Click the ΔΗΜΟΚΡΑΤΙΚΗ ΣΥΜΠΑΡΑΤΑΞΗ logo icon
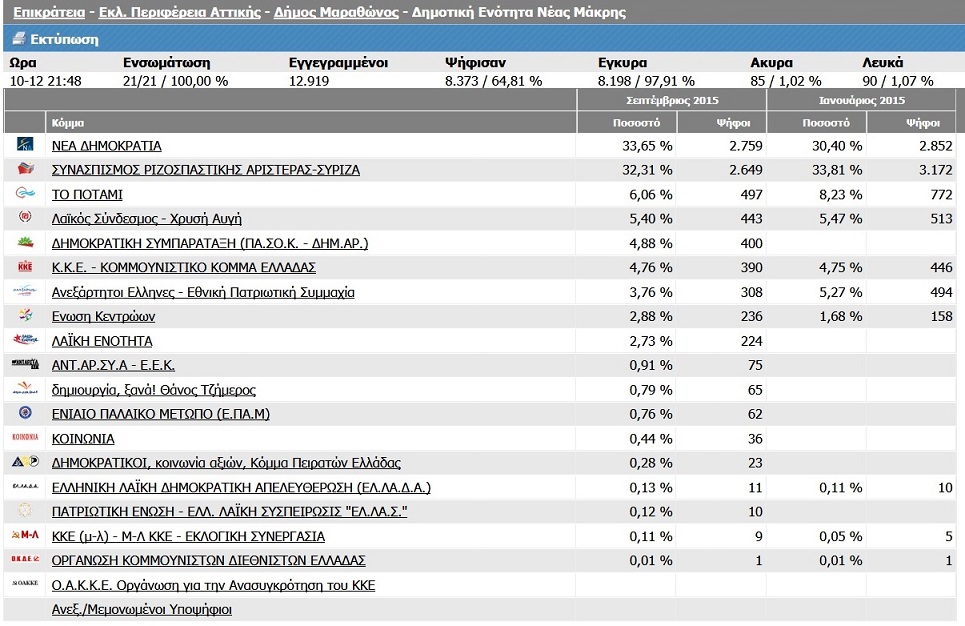The image size is (965, 626). (x=26, y=243)
